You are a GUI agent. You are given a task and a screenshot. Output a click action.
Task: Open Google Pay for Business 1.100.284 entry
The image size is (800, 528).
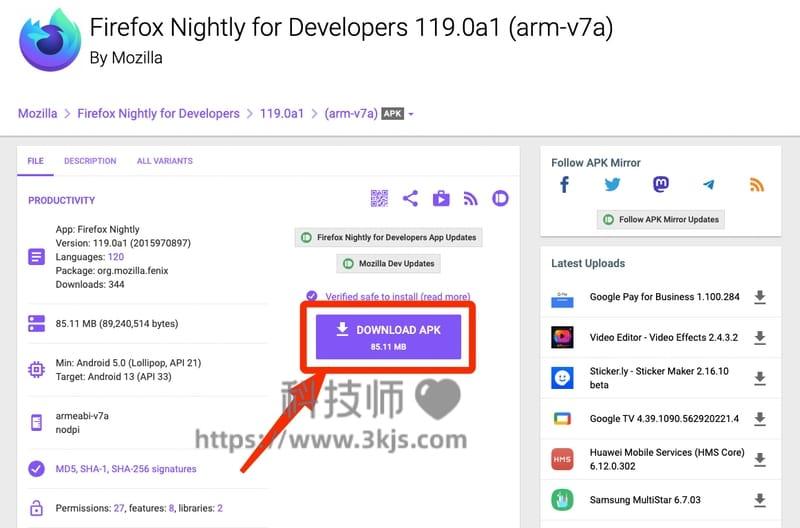coord(664,297)
